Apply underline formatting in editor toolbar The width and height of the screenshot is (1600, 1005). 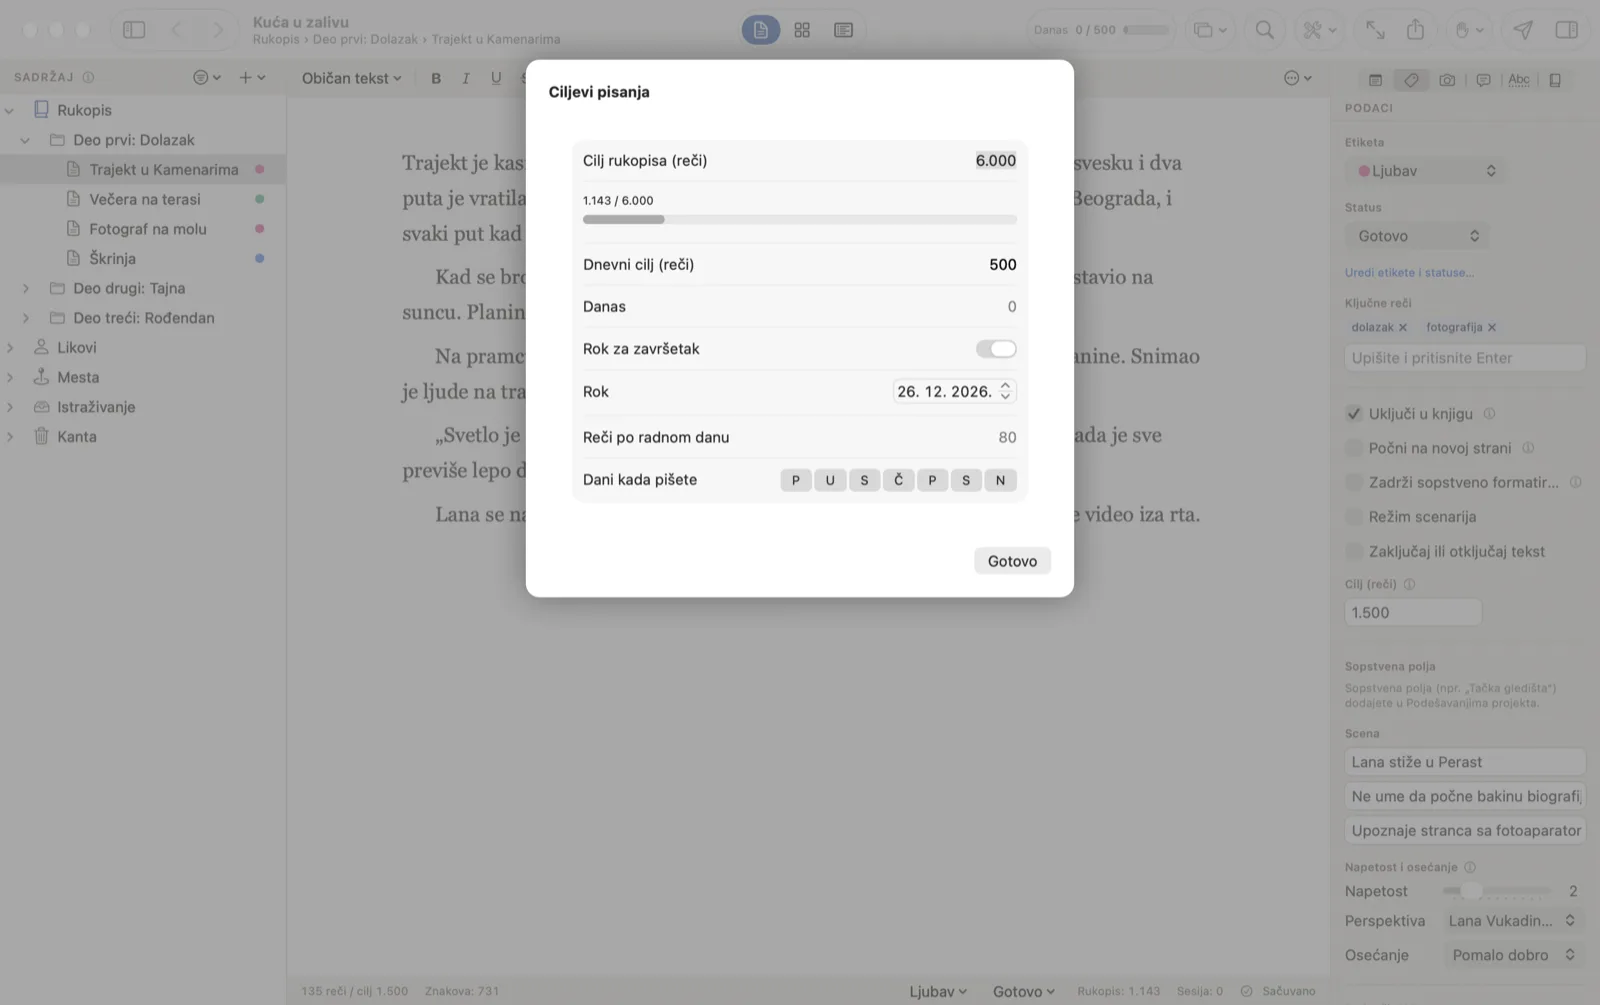coord(496,78)
